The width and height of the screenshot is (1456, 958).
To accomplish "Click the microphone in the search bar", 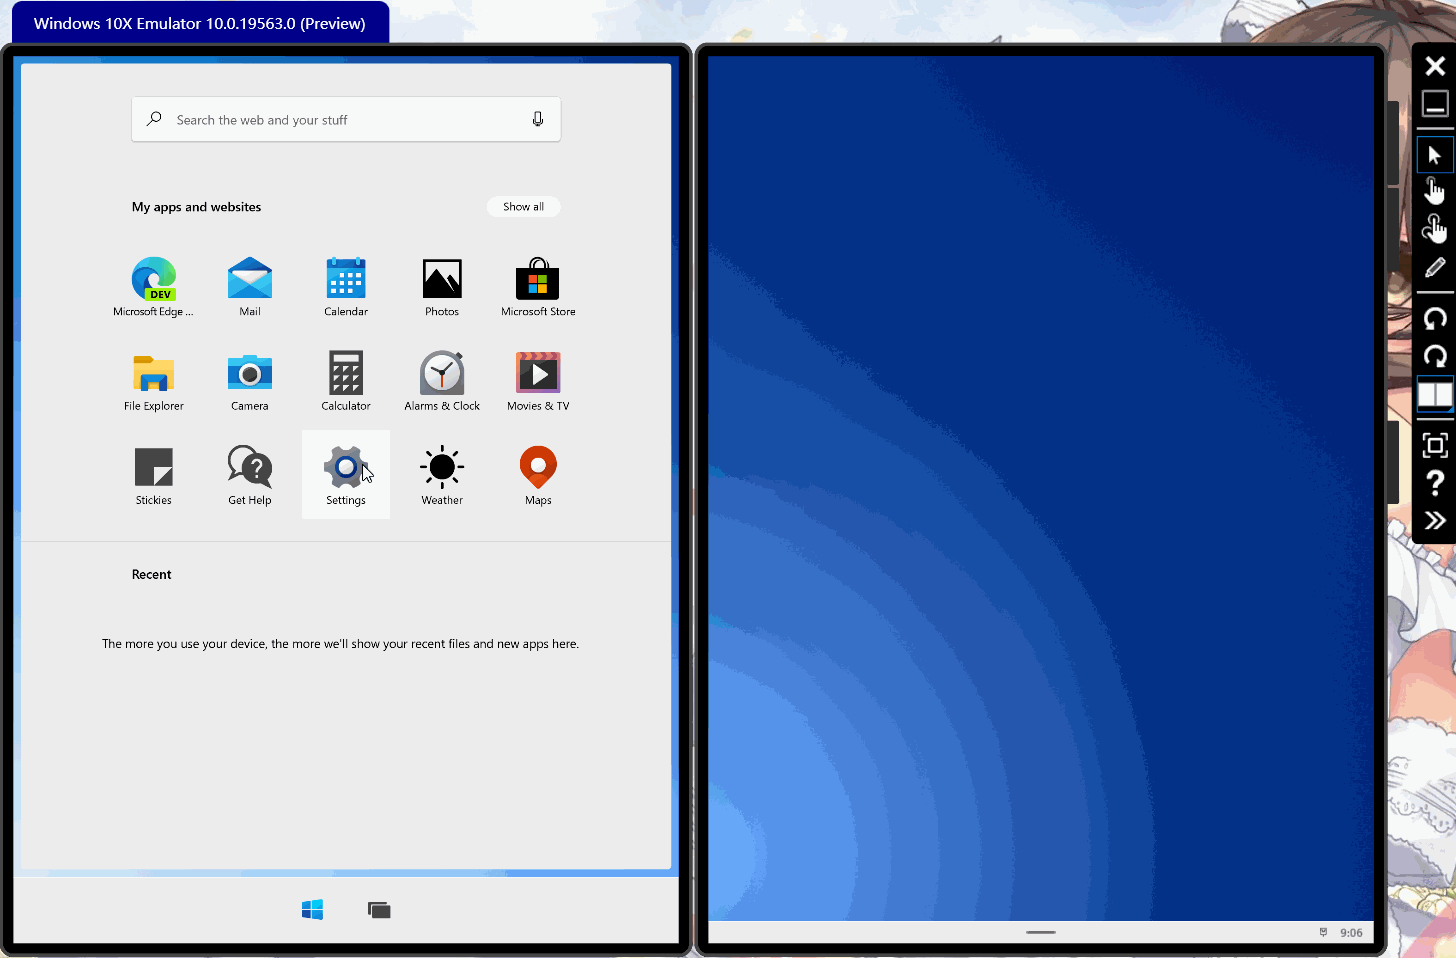I will (x=537, y=118).
